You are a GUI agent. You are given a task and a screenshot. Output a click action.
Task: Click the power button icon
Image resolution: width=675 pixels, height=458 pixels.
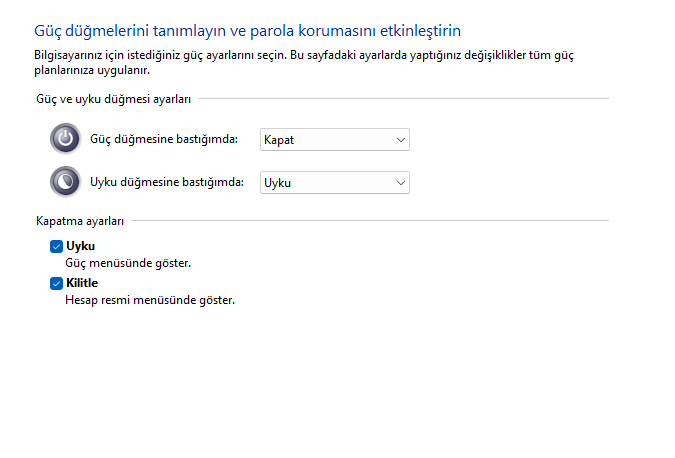pos(65,139)
